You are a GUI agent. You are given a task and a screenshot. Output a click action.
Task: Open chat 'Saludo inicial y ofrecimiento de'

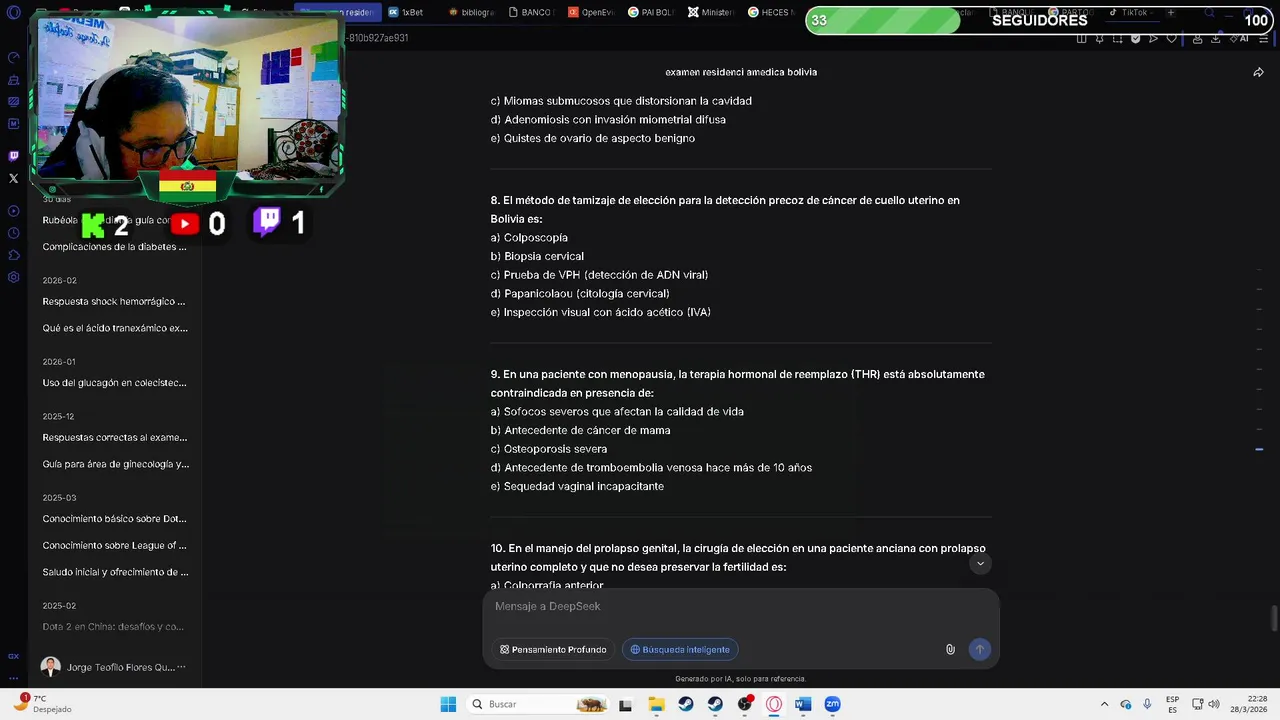point(114,572)
